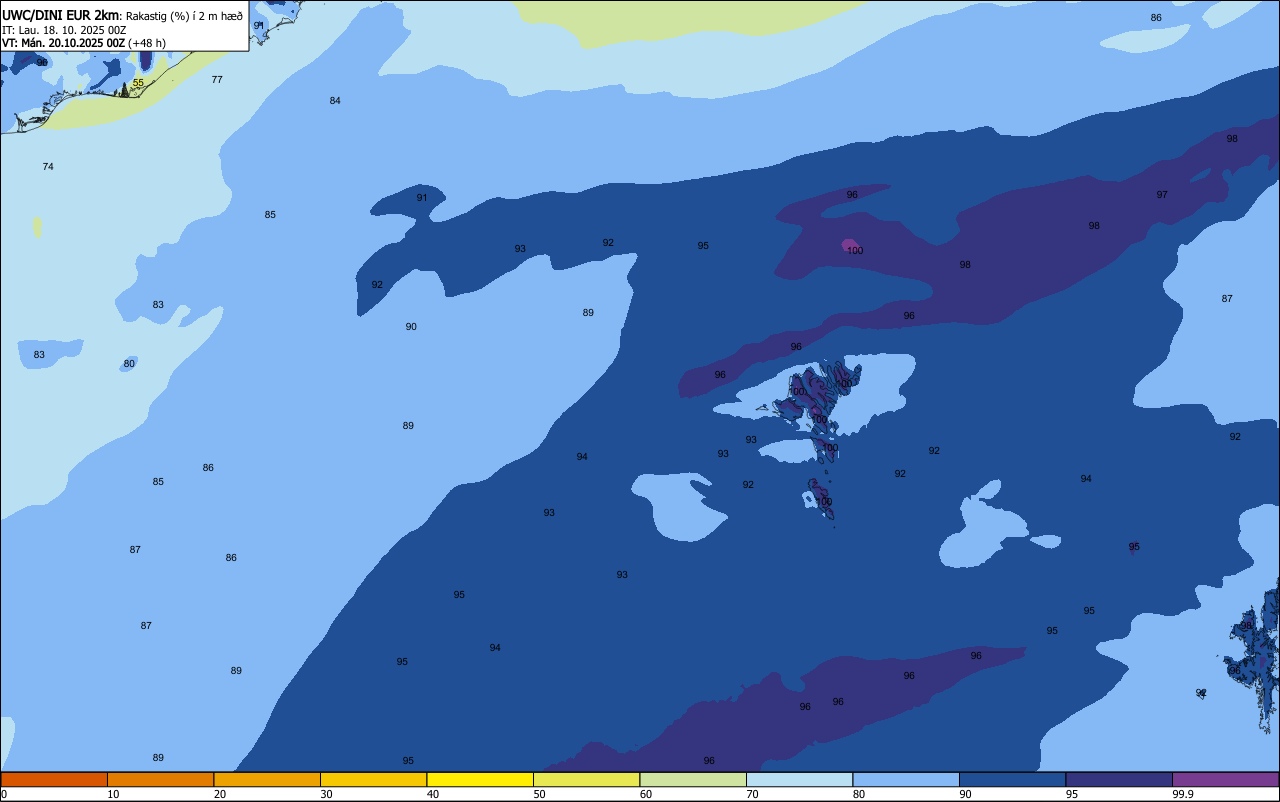This screenshot has width=1280, height=802.
Task: Click the "60" tick label on color scale
Action: coord(645,794)
